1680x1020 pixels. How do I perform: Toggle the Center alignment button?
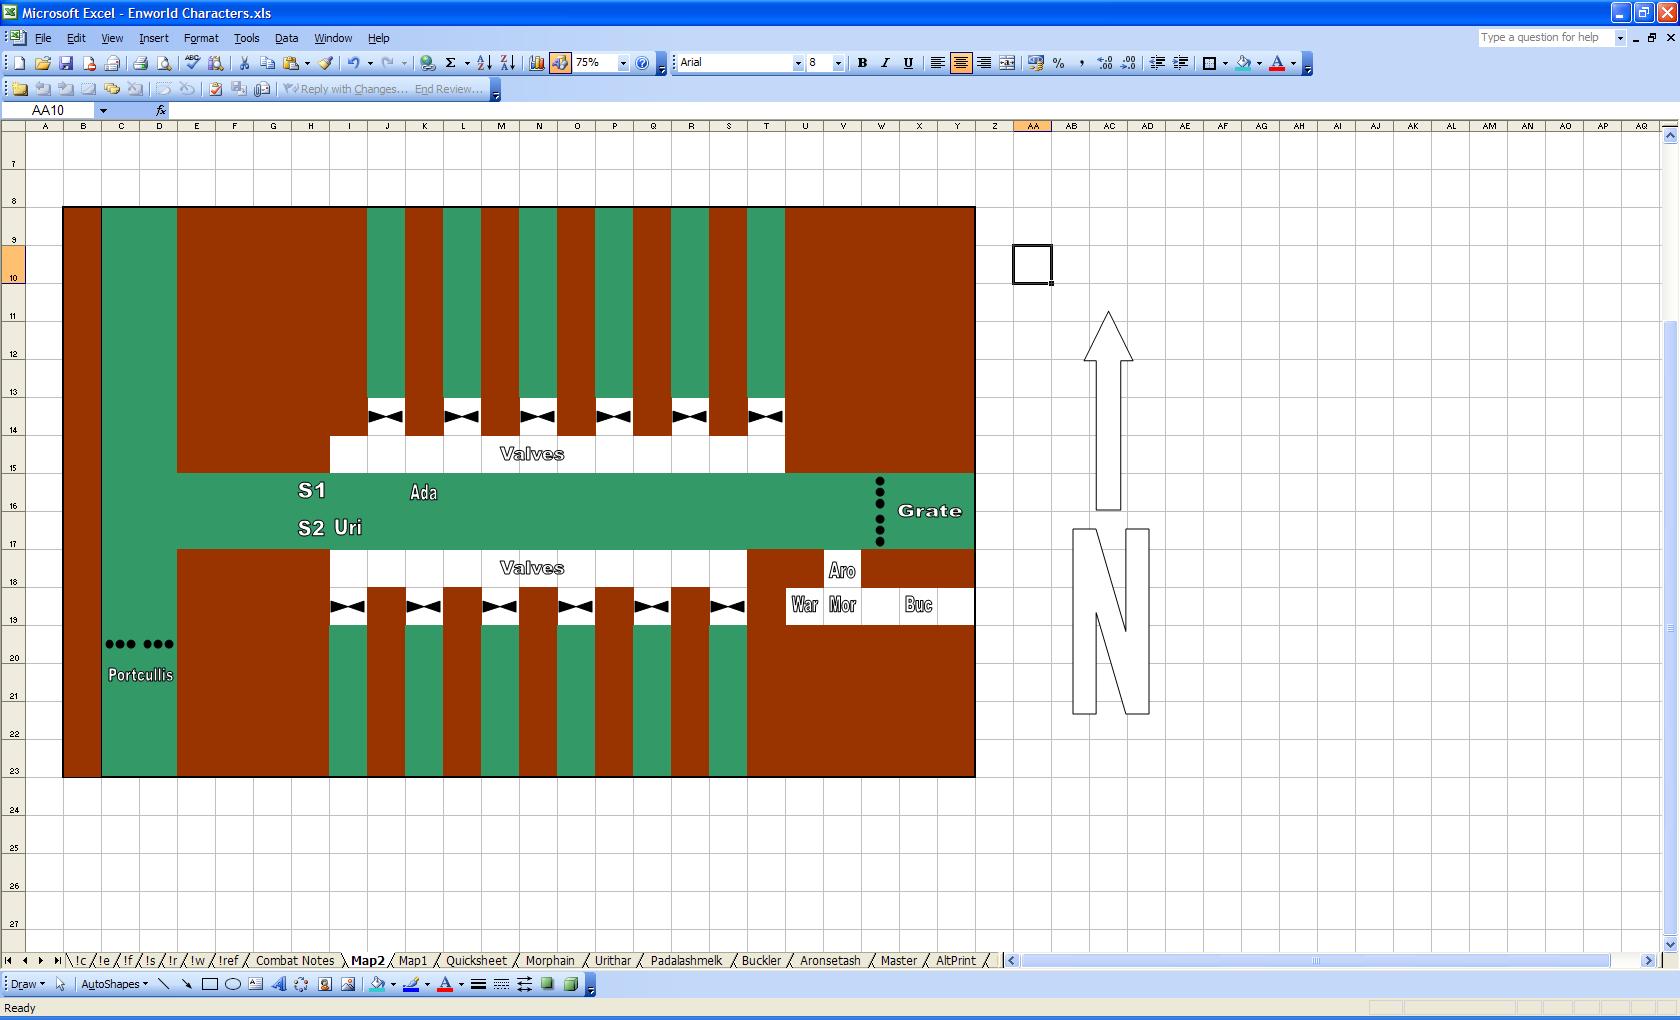(x=961, y=63)
